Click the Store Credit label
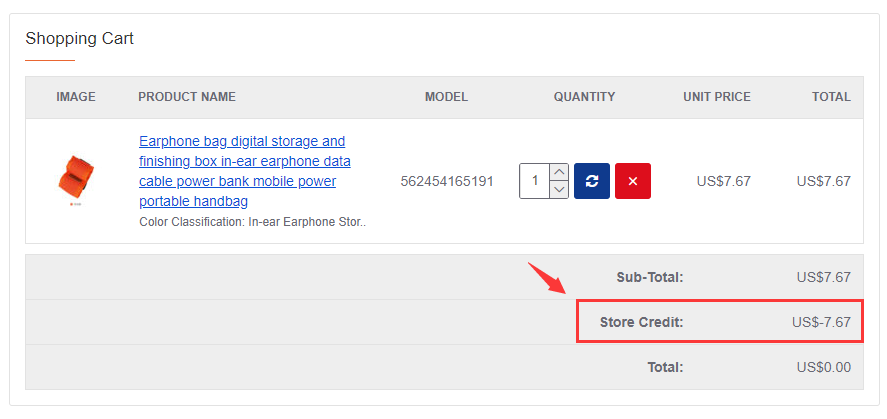The image size is (887, 419). point(641,322)
